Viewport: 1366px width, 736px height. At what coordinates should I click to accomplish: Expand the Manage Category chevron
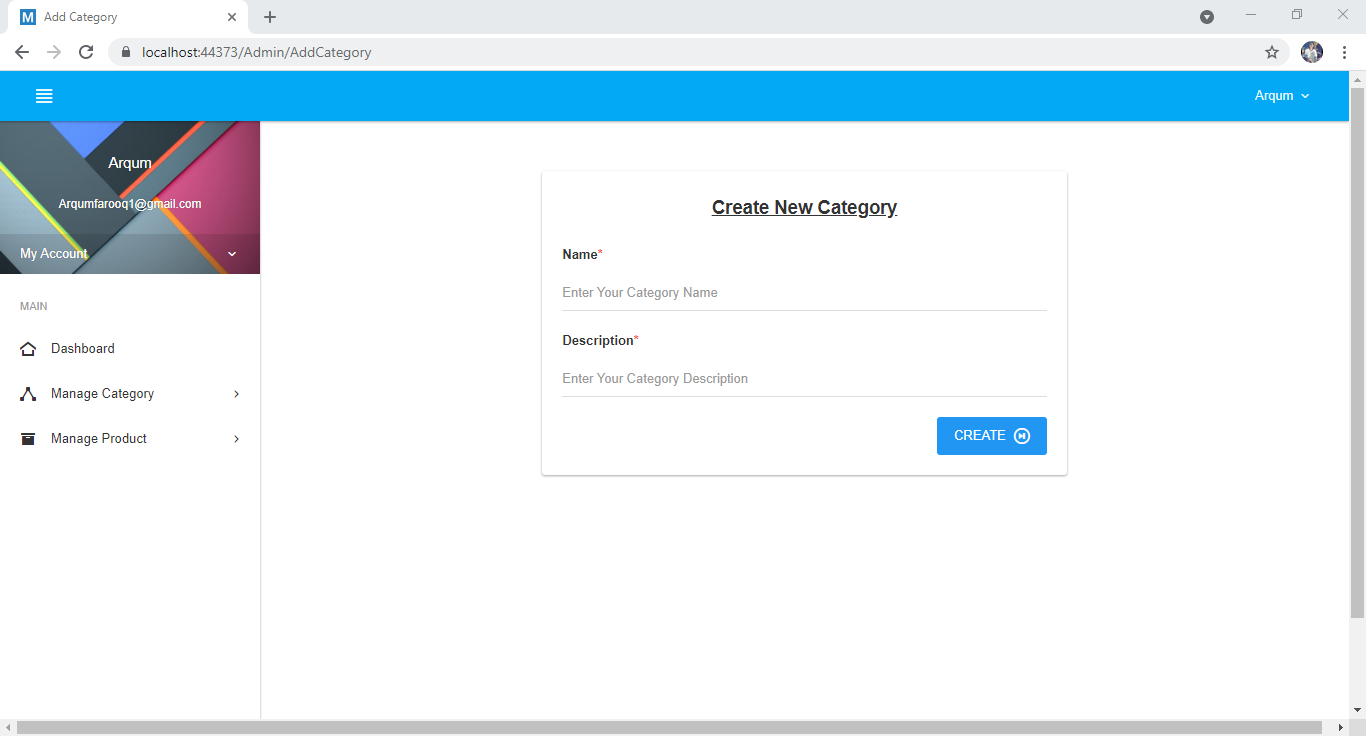point(237,394)
